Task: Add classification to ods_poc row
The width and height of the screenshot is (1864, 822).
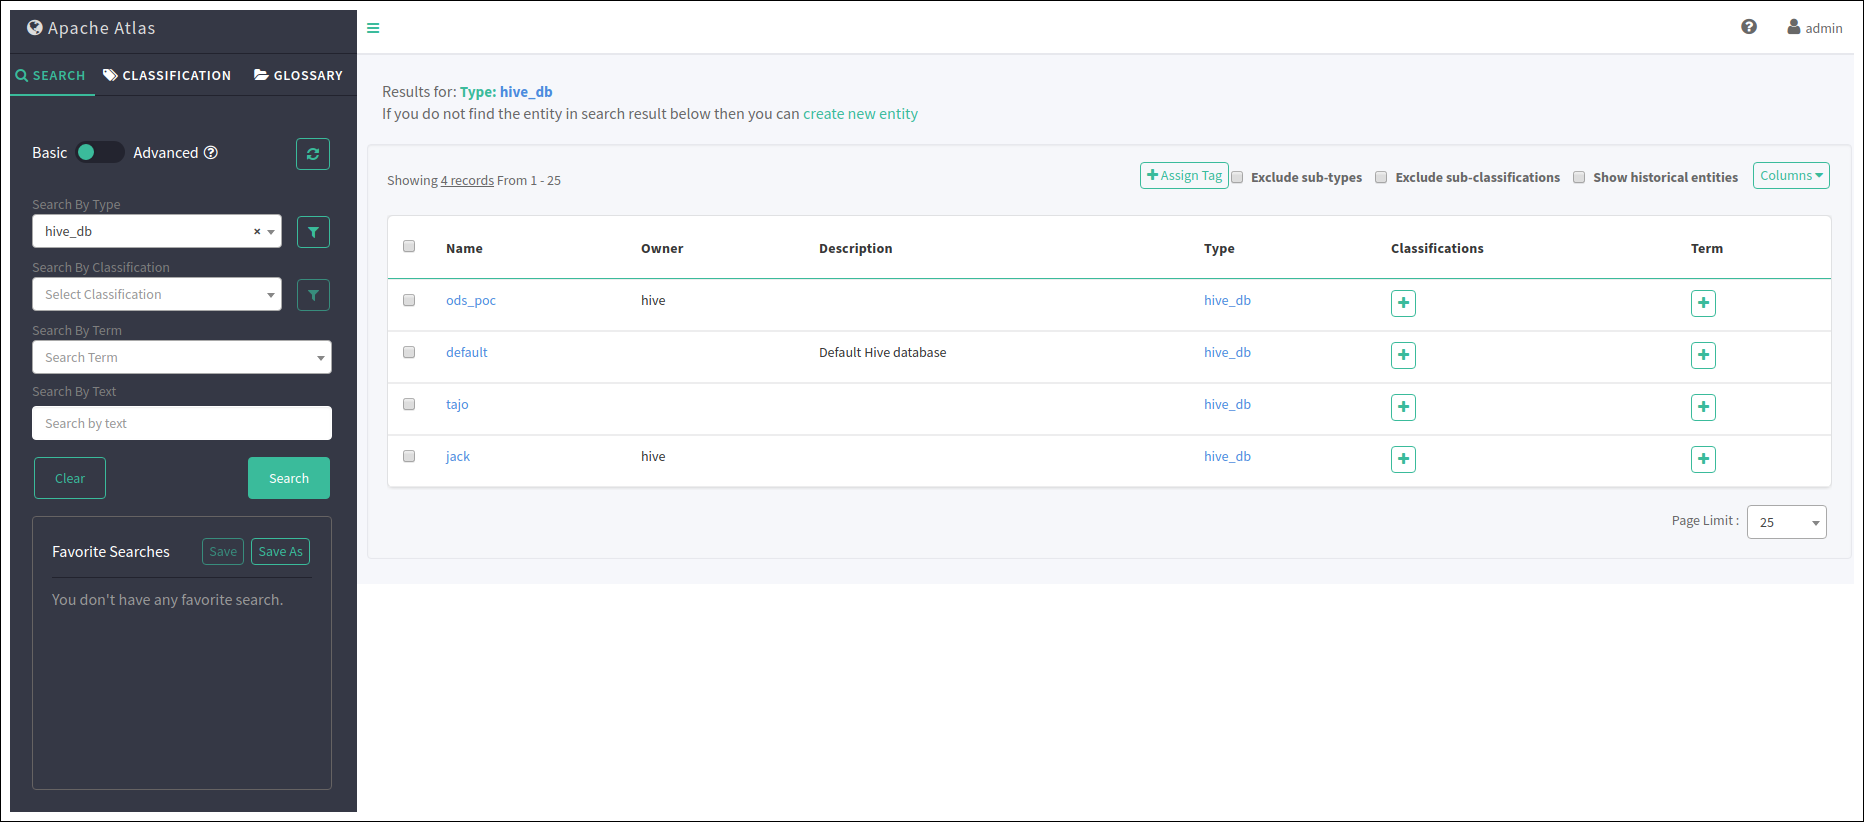Action: click(1403, 303)
